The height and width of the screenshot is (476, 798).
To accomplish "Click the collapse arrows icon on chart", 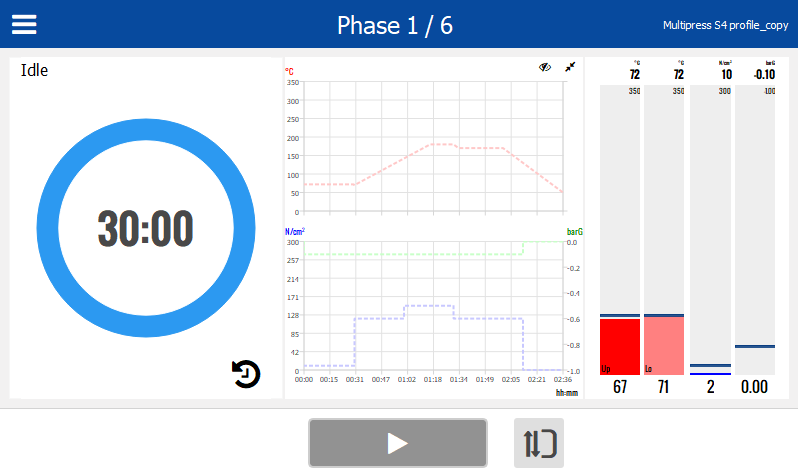I will [570, 67].
